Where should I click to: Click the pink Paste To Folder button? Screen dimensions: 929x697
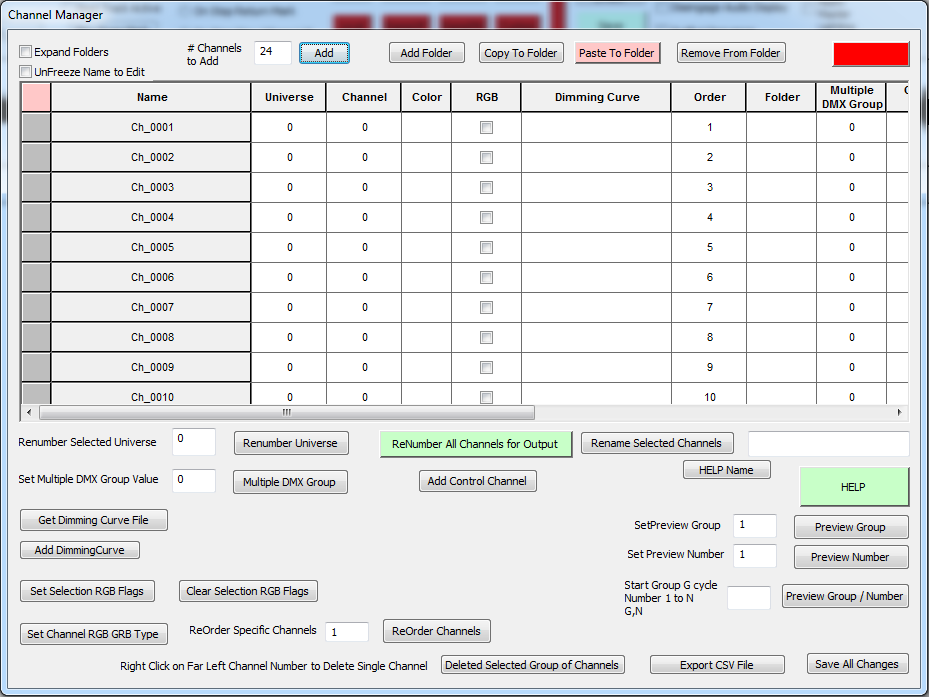point(617,53)
